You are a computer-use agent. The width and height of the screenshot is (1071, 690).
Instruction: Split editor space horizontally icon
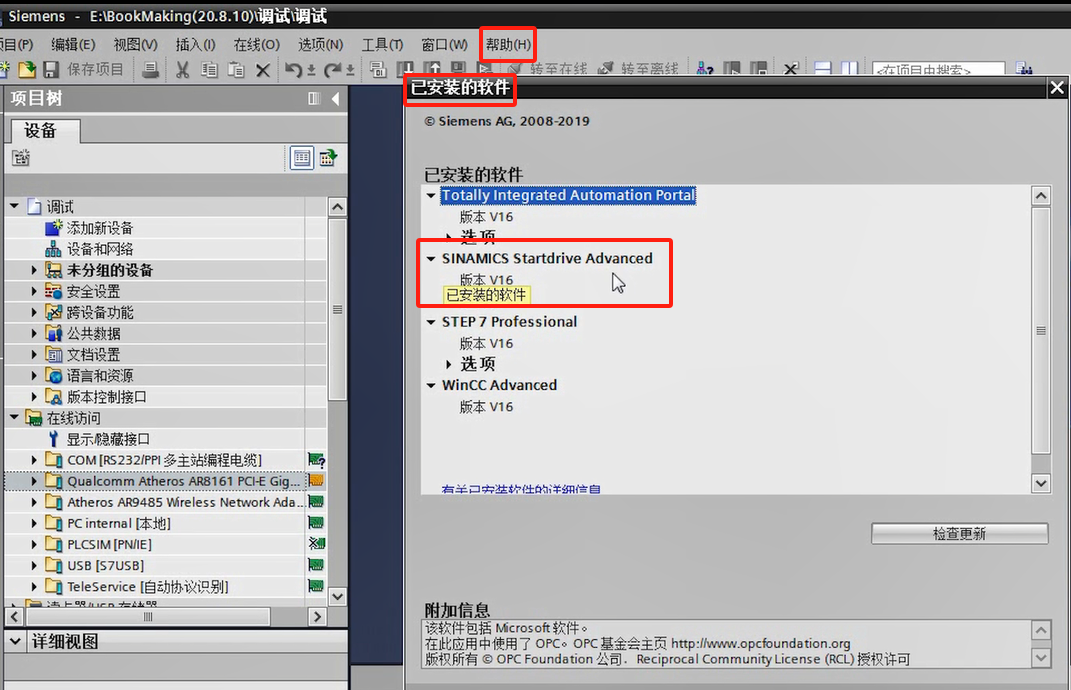(823, 68)
